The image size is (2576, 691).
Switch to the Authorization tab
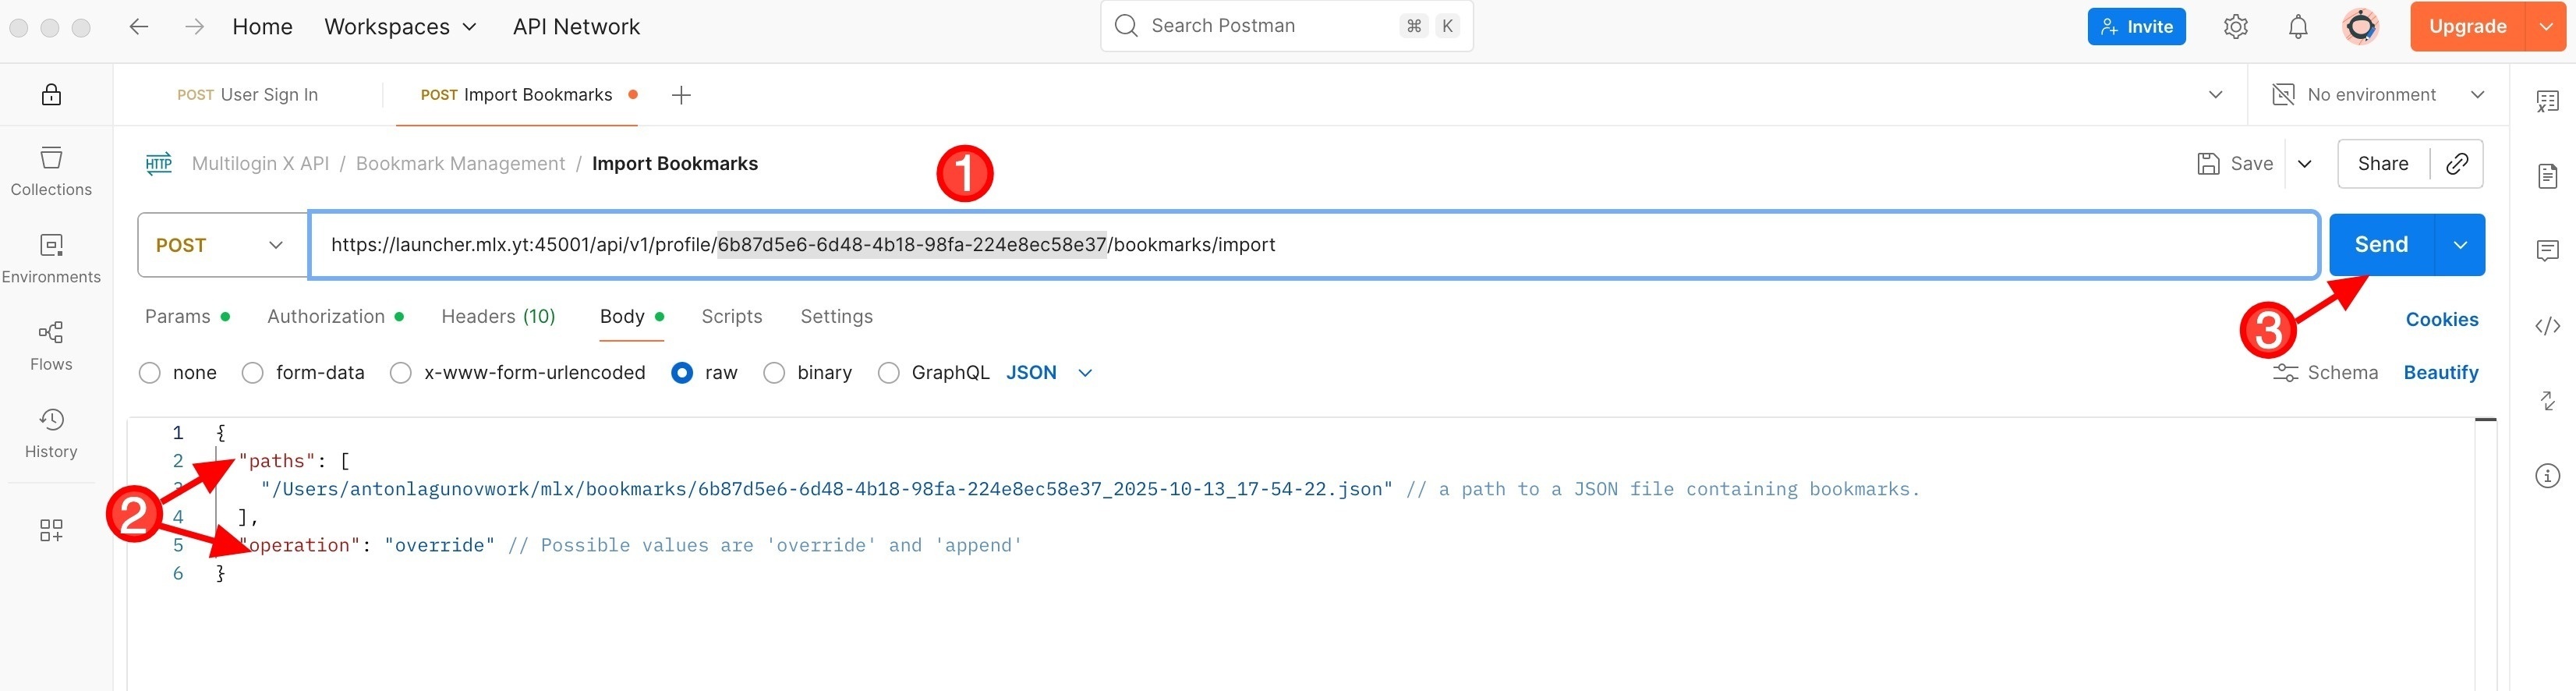coord(335,317)
